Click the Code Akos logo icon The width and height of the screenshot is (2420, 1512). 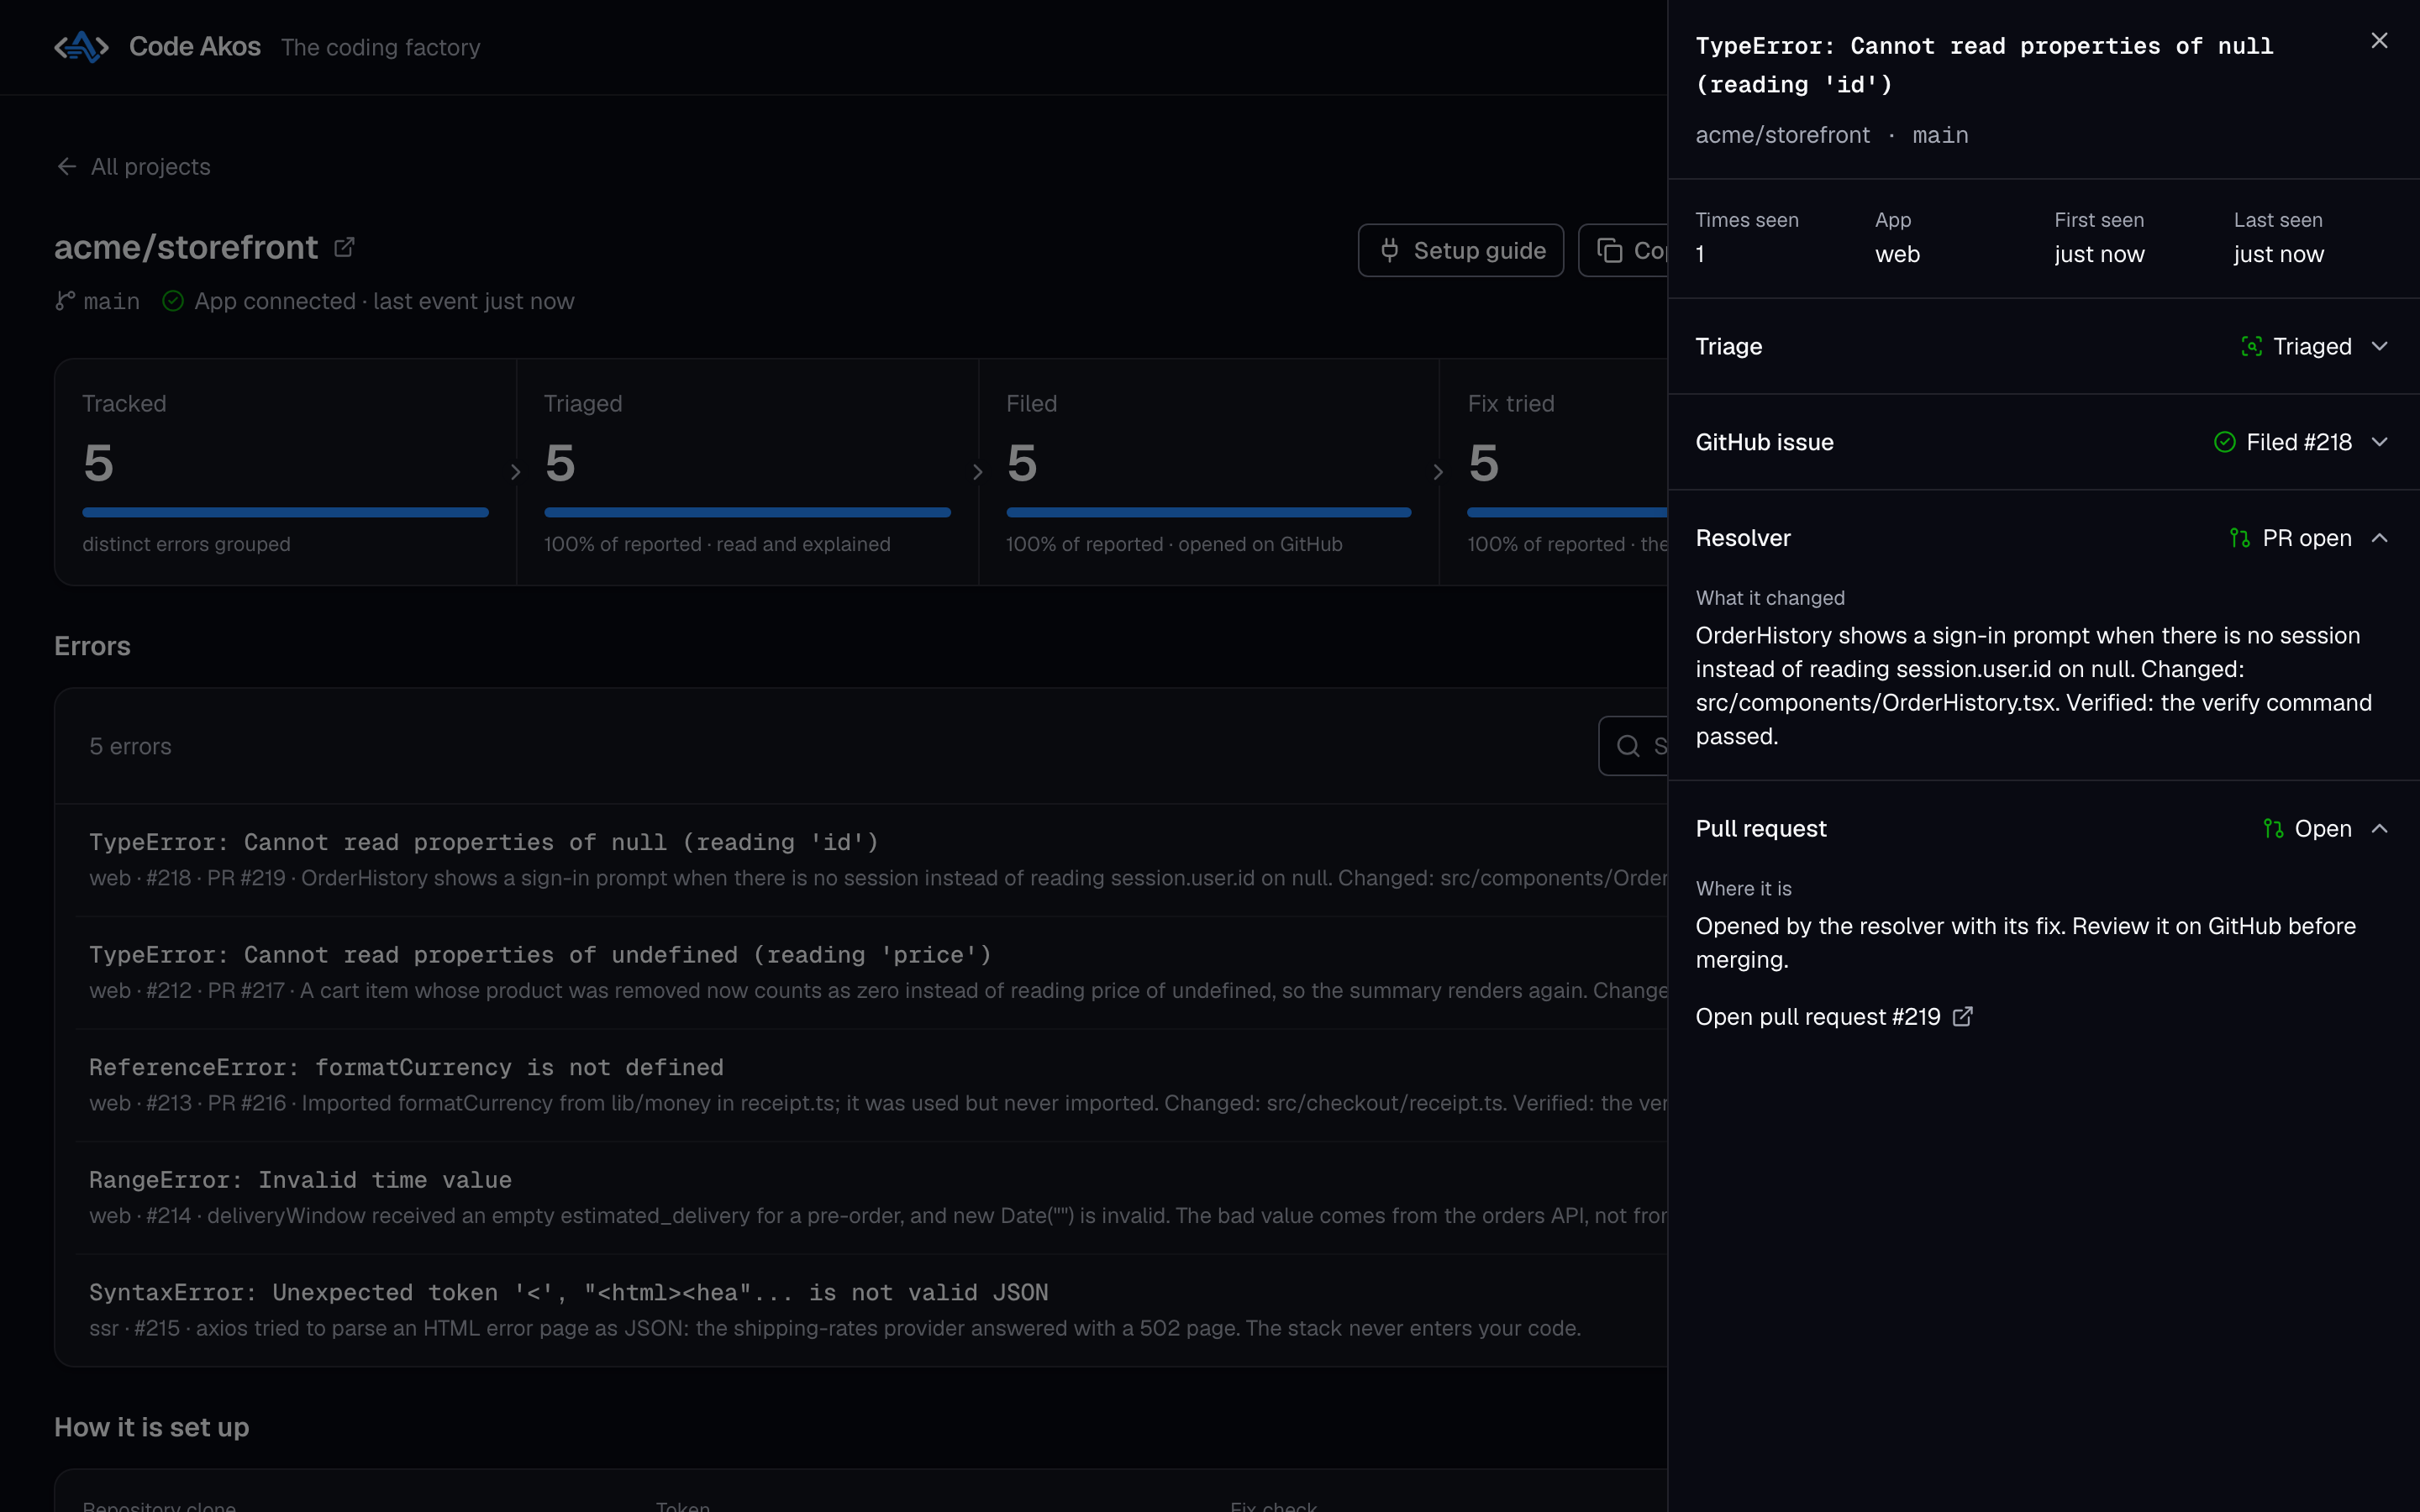(x=81, y=47)
